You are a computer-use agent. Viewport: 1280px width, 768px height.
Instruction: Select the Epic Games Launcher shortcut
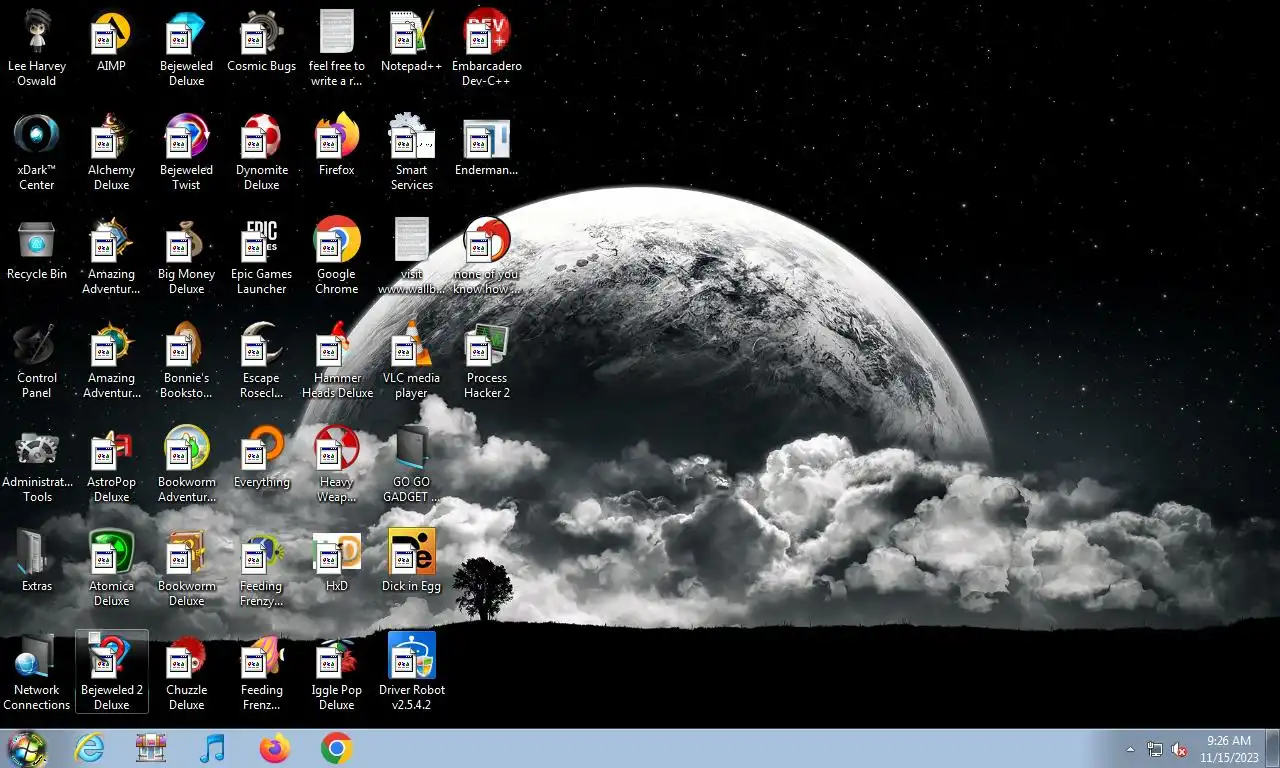point(261,256)
